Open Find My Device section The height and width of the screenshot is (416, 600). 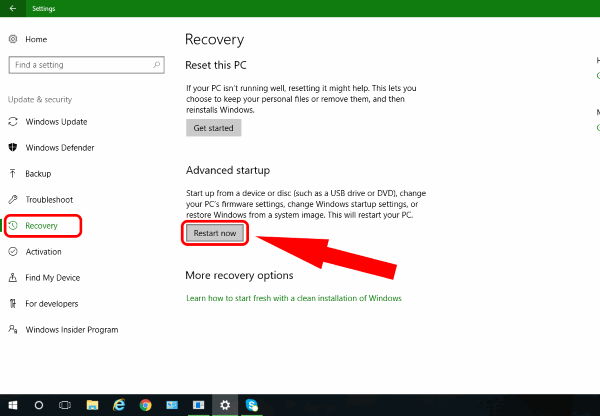[x=52, y=278]
